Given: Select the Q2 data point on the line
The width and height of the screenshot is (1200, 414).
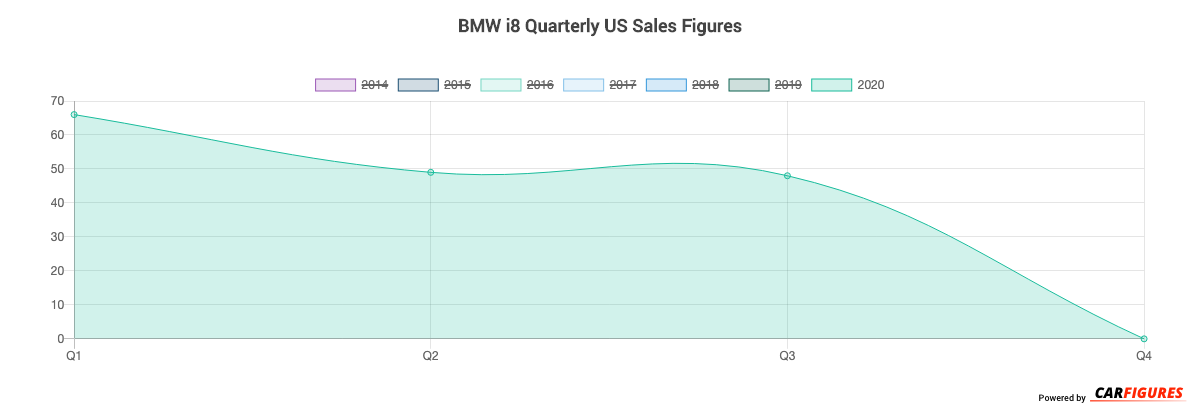Looking at the screenshot, I should pos(431,172).
